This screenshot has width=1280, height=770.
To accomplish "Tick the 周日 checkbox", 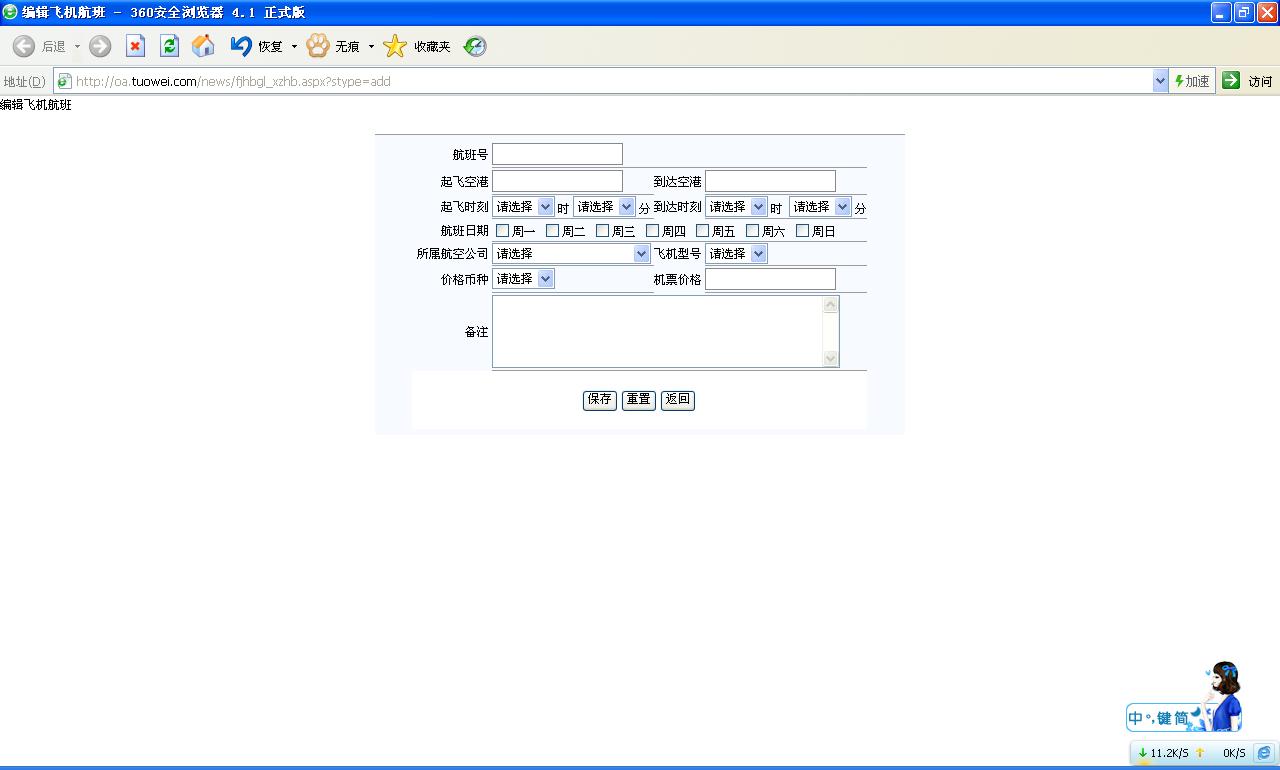I will pyautogui.click(x=802, y=231).
